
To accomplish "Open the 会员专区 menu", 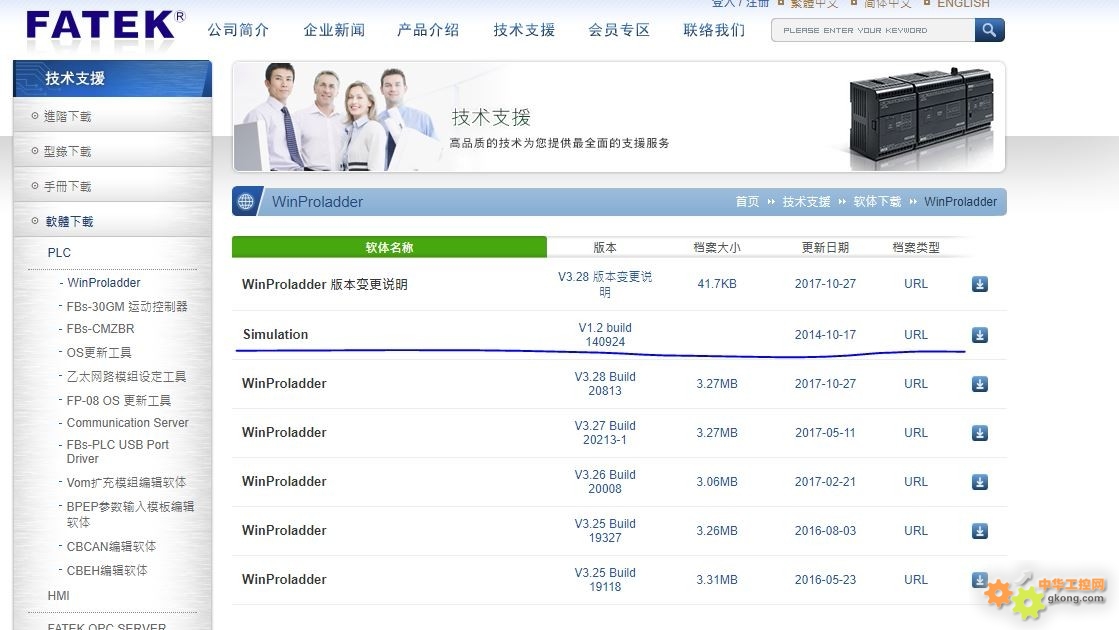I will coord(619,30).
